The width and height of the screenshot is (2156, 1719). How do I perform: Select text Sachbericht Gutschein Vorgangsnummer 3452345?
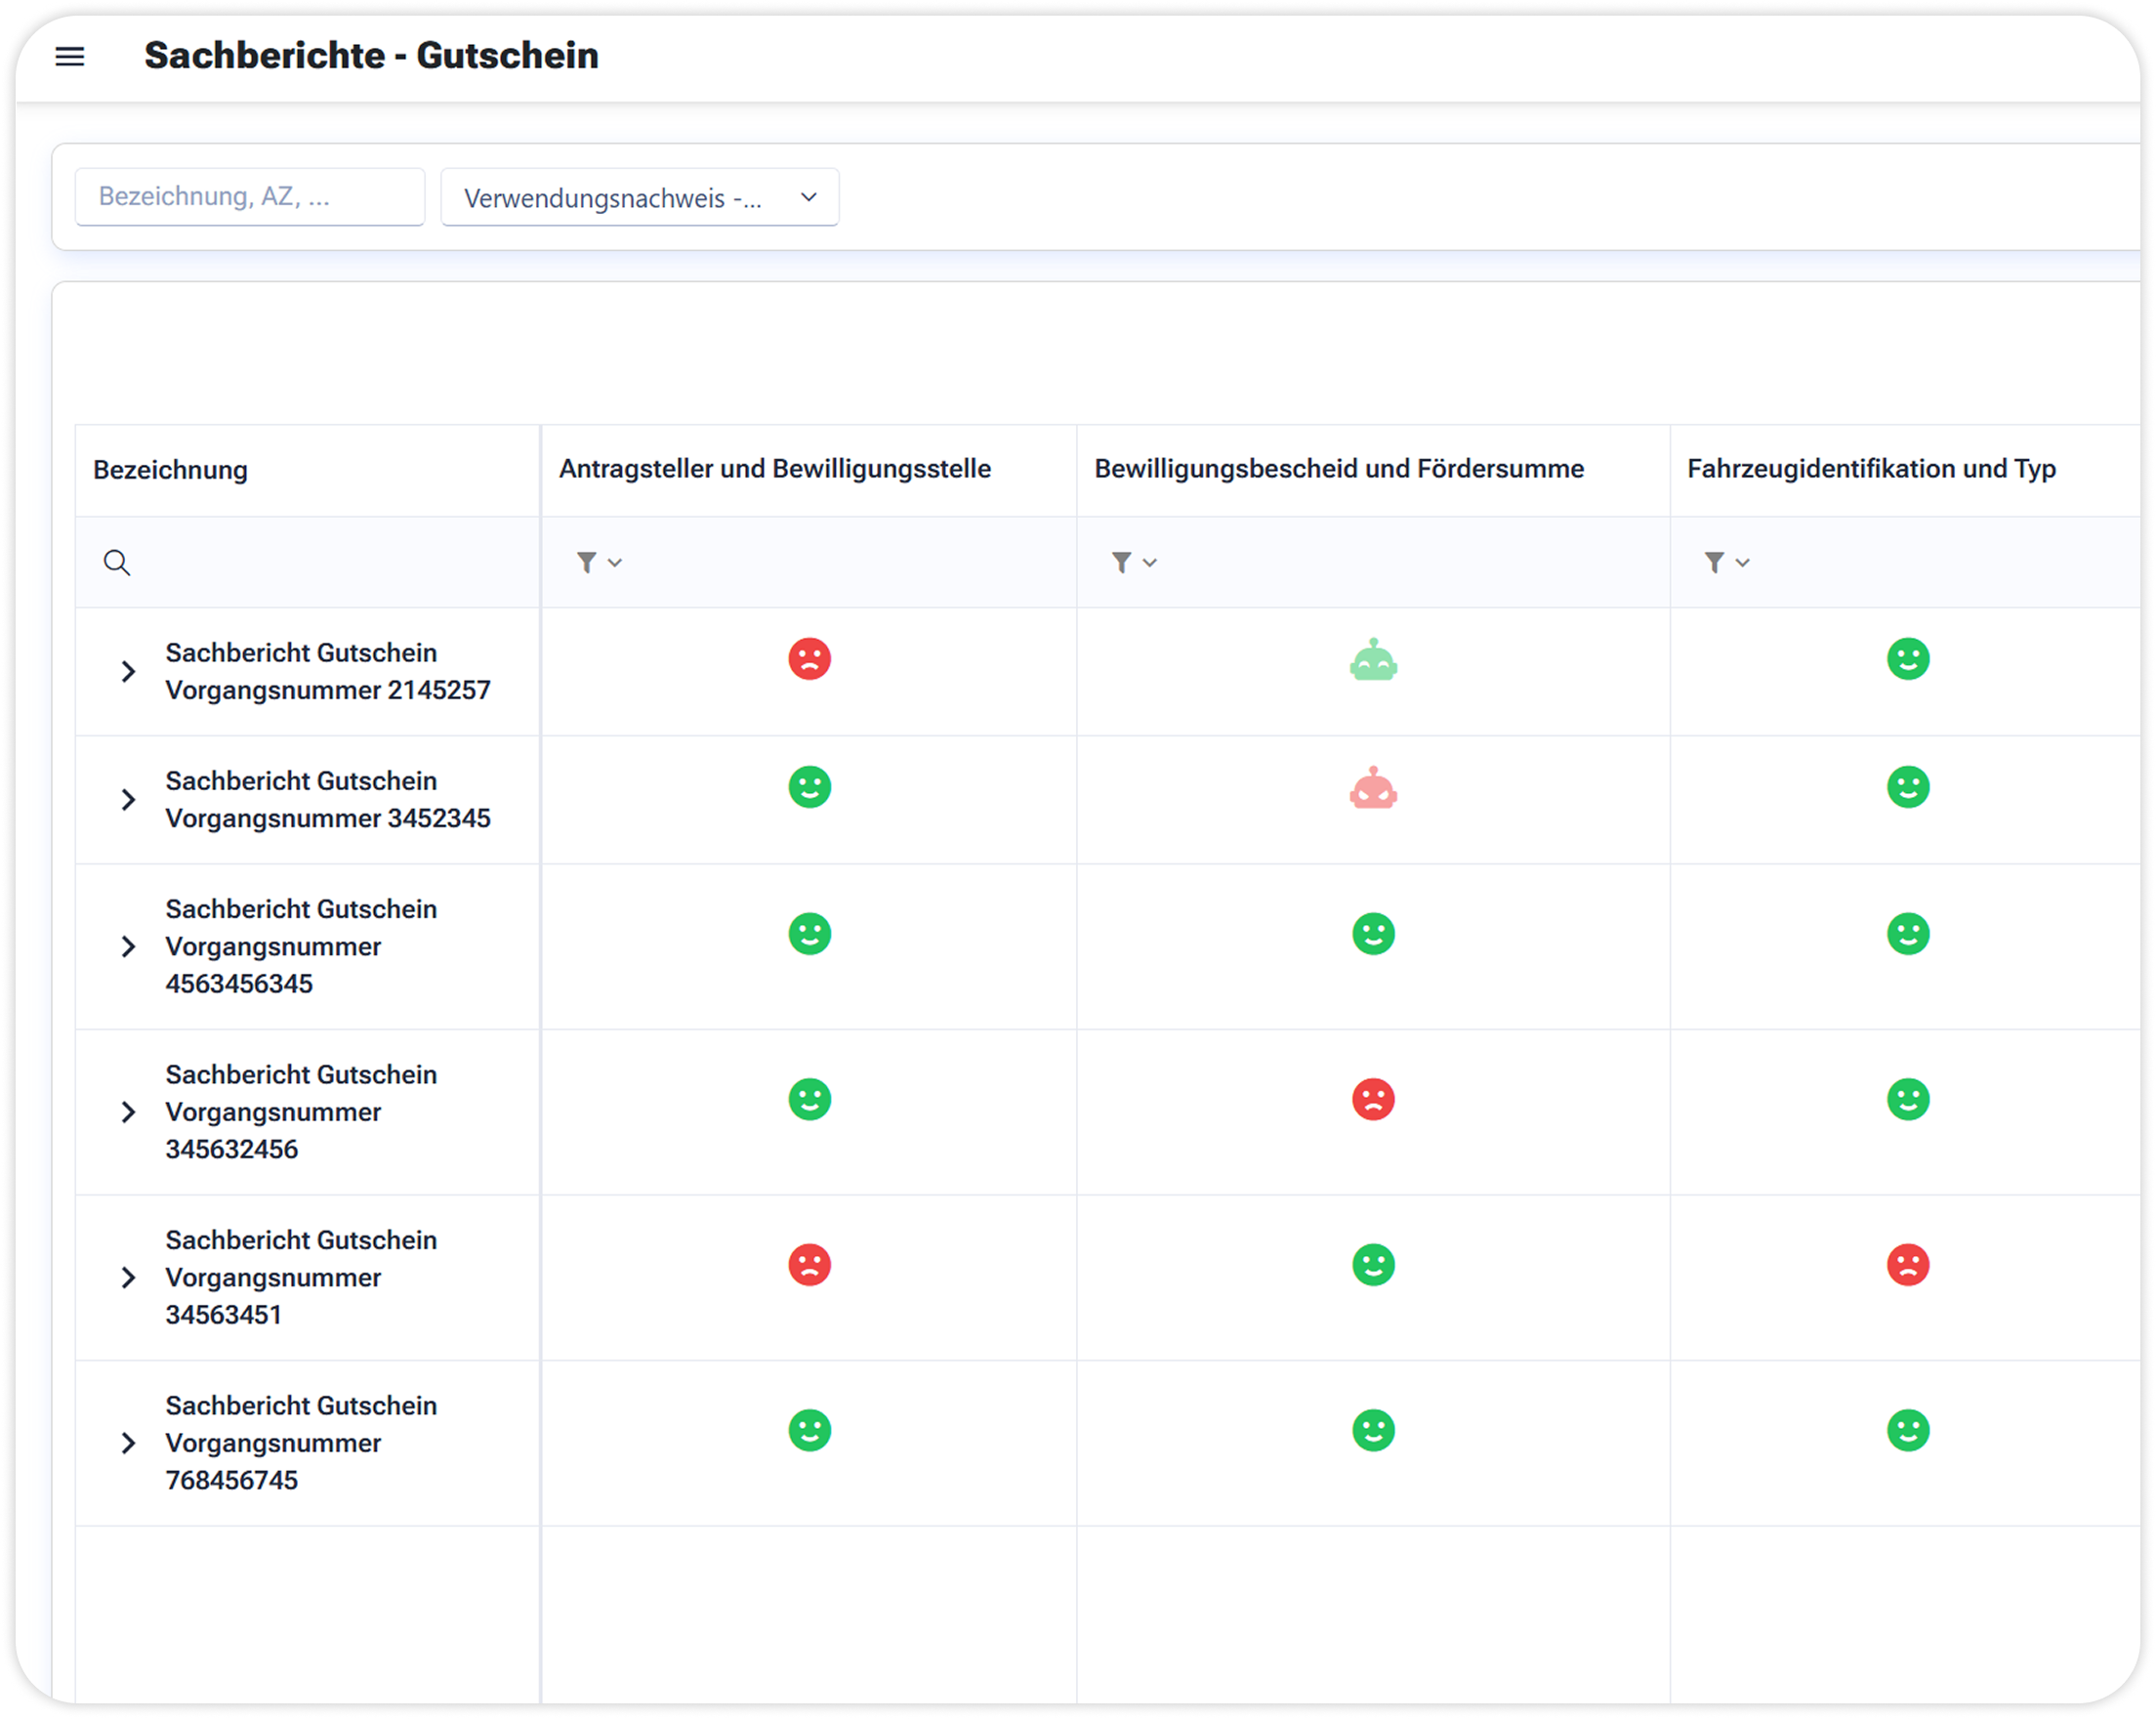pyautogui.click(x=328, y=799)
